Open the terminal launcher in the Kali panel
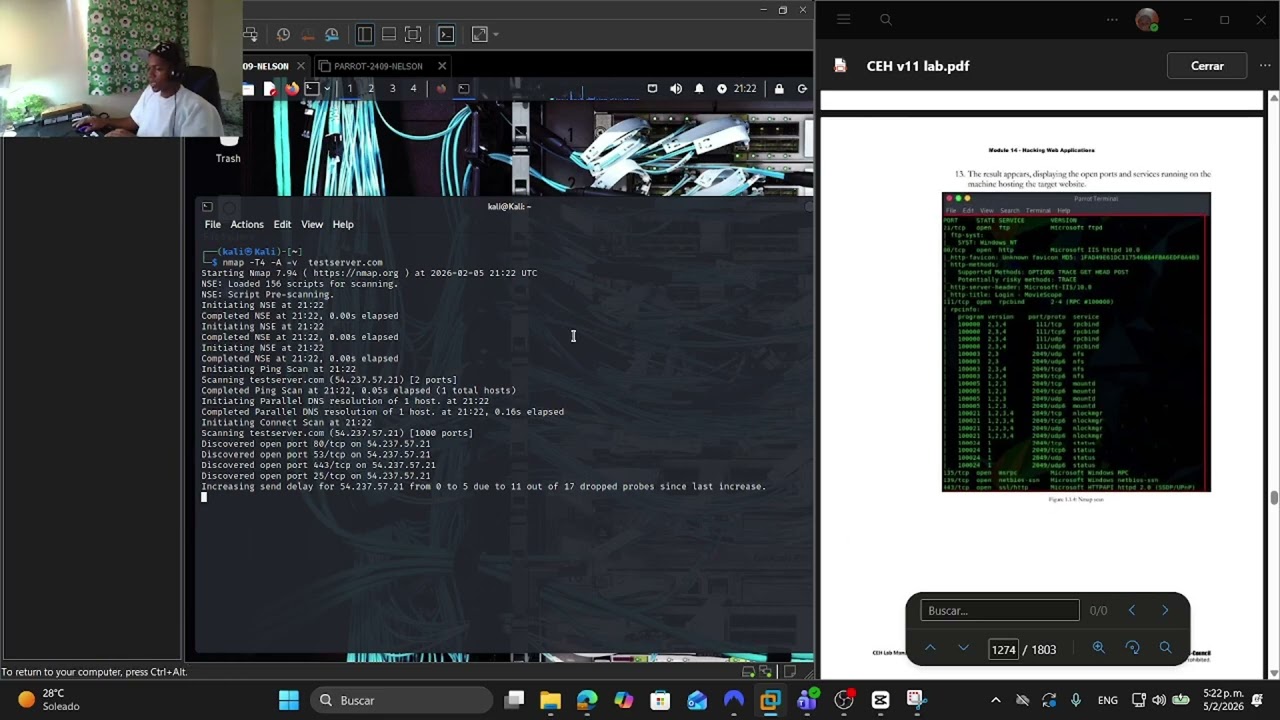 pyautogui.click(x=312, y=89)
